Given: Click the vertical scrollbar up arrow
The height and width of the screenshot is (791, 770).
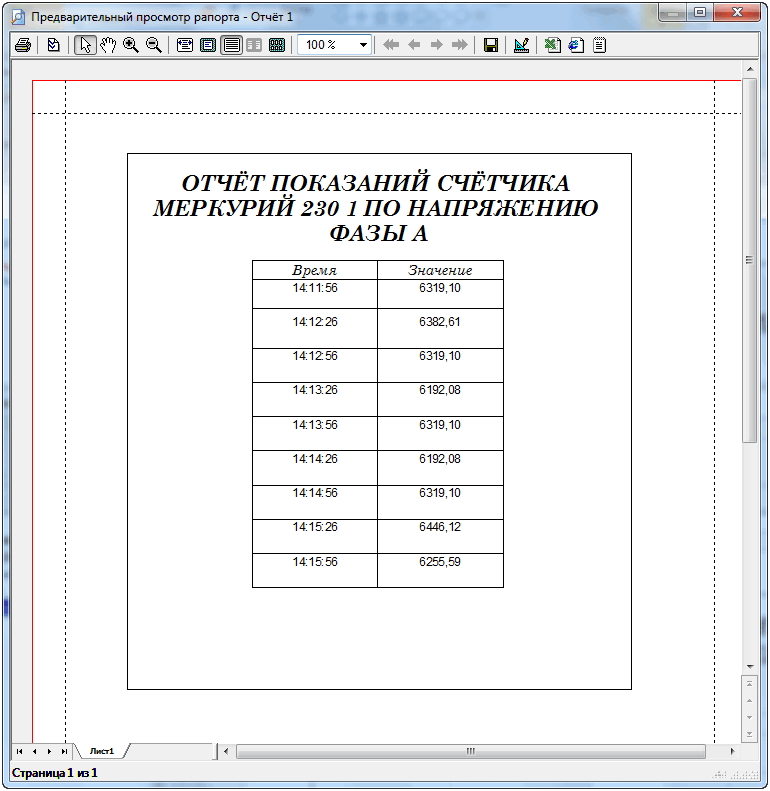Looking at the screenshot, I should click(750, 69).
